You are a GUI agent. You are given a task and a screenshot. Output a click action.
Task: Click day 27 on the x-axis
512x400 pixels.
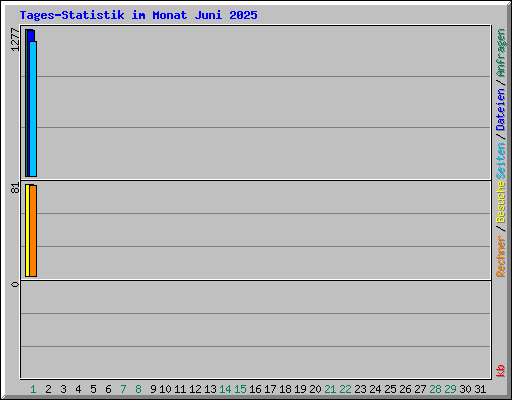(x=420, y=389)
